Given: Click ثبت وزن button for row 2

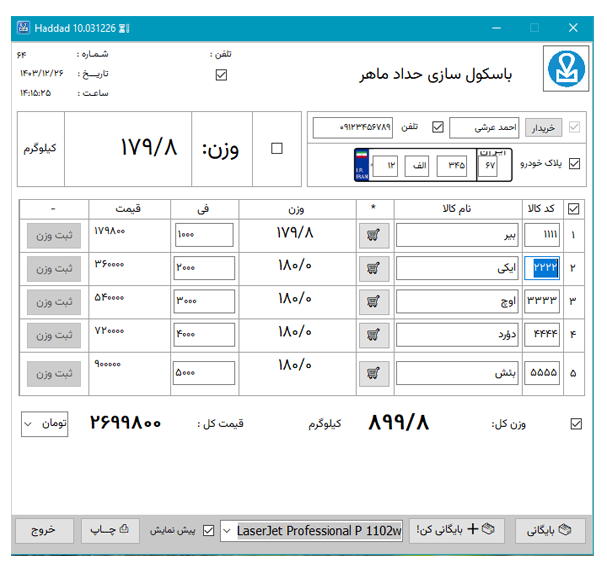Looking at the screenshot, I should [54, 269].
